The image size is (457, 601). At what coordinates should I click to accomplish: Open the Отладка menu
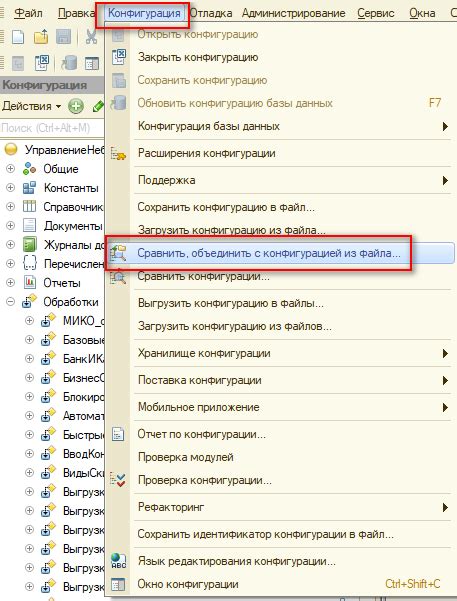211,13
